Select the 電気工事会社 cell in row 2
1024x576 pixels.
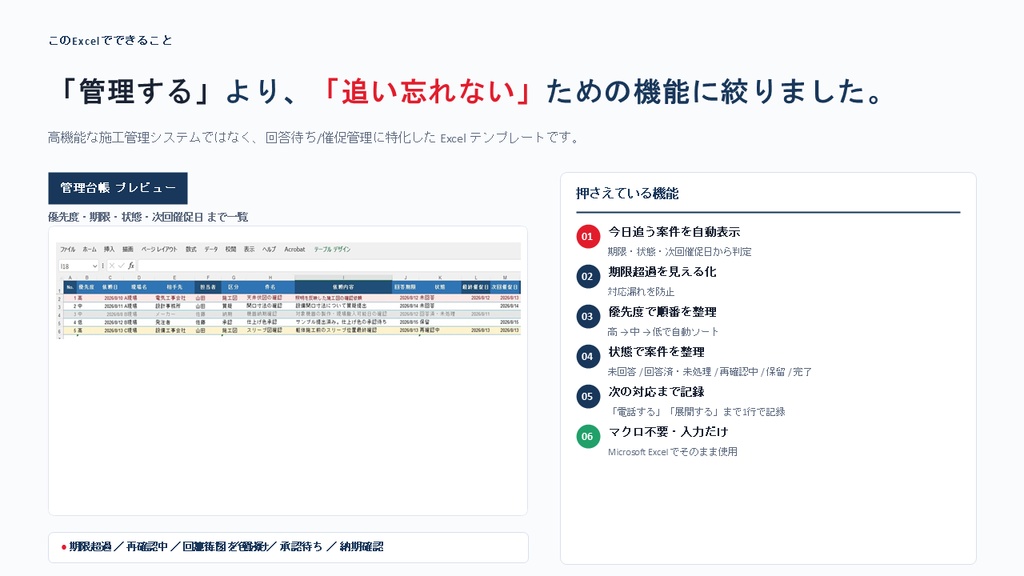[174, 298]
